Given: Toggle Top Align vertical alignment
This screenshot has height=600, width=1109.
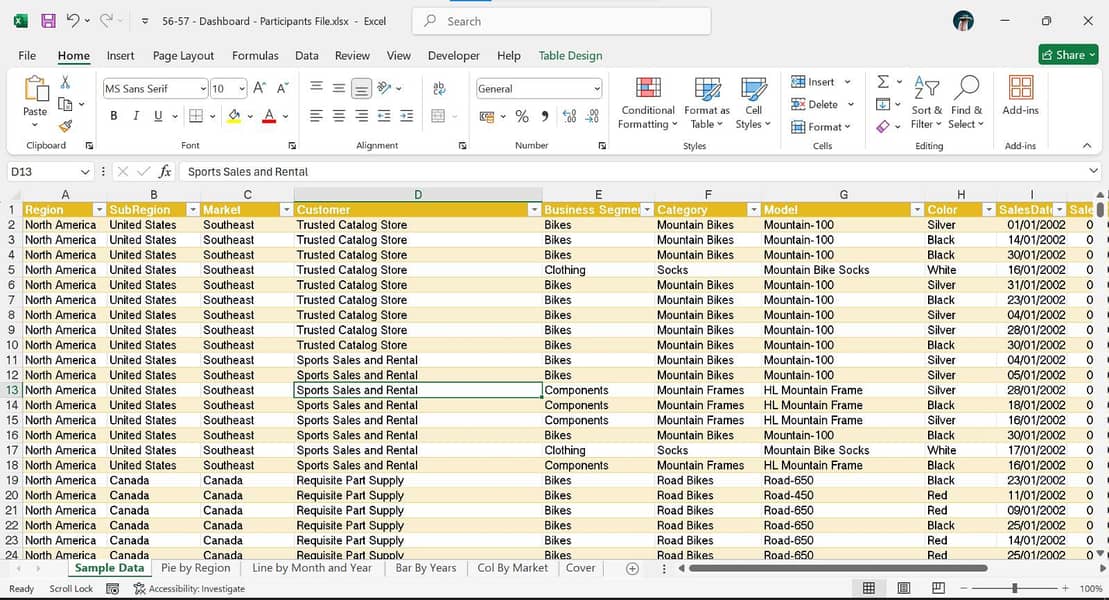Looking at the screenshot, I should click(x=316, y=87).
